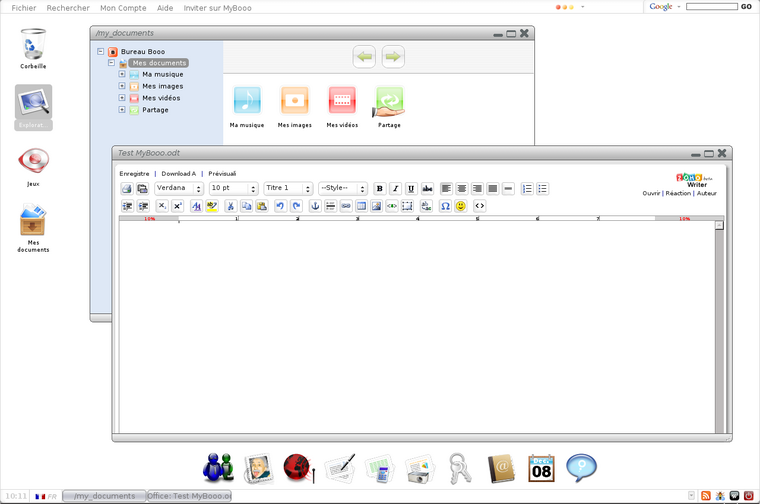Open Inviter sur MyBooo menu
The image size is (760, 504).
217,8
